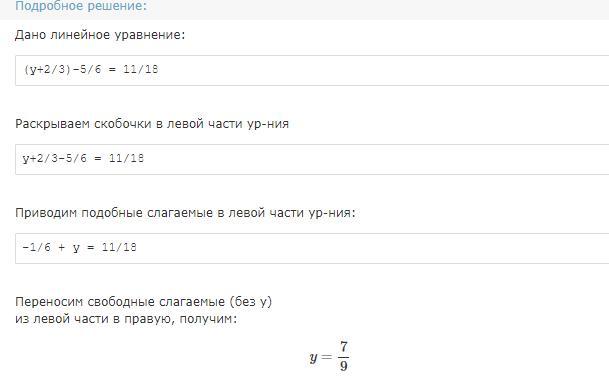Click '11/18' in the third equation box

tap(119, 247)
